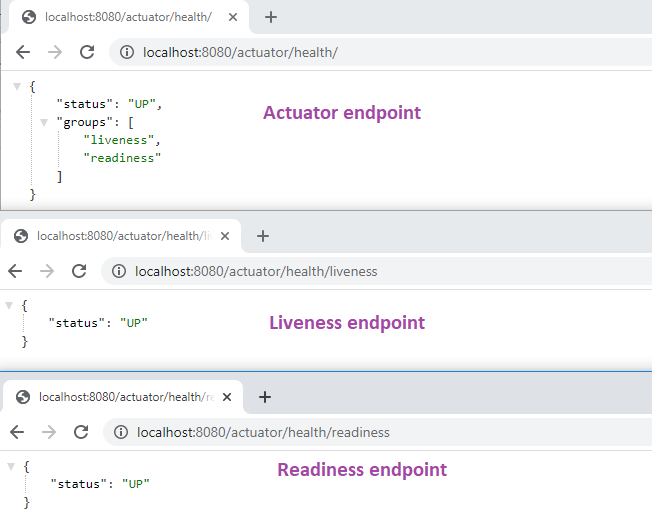
Task: Reload the readiness endpoint page
Action: pos(81,432)
